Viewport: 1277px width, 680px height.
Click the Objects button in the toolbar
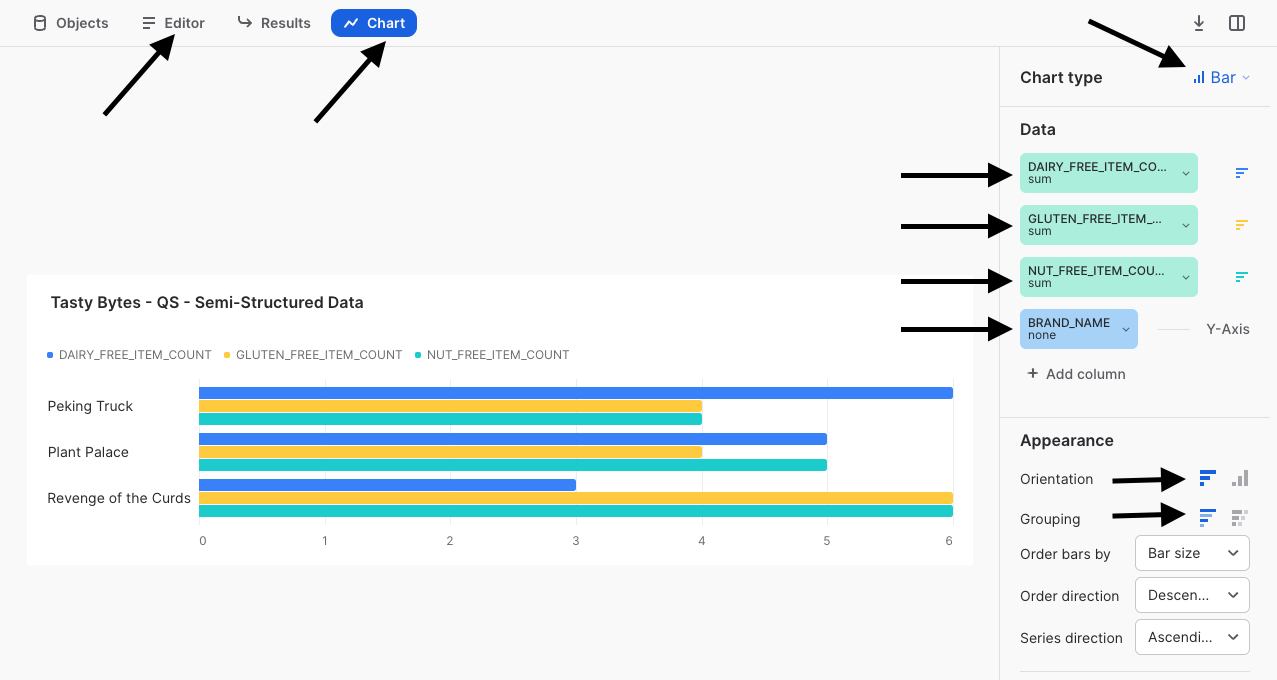pos(69,22)
